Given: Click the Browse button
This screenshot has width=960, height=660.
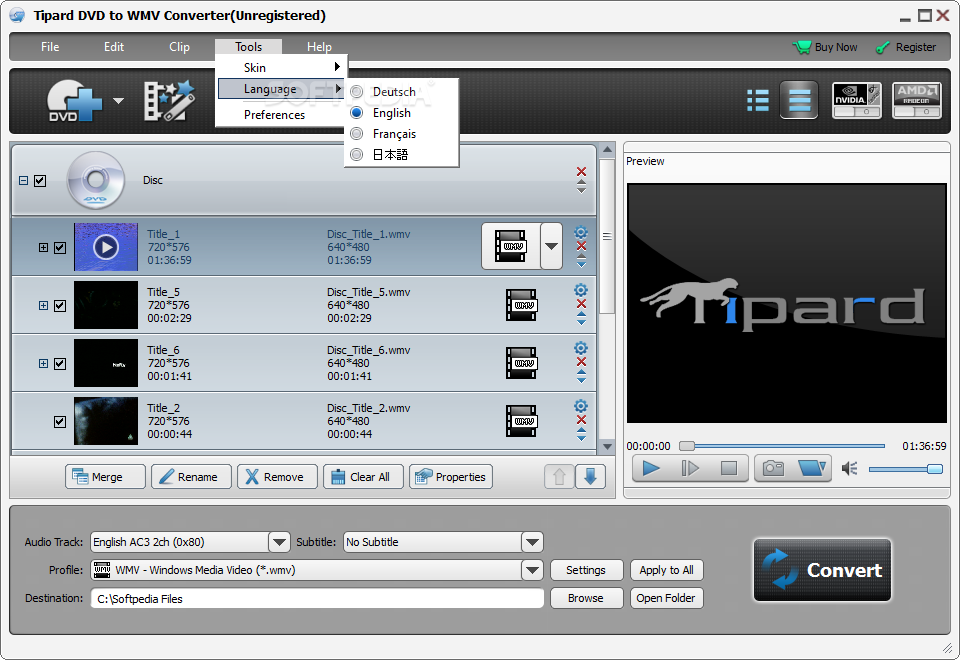Looking at the screenshot, I should point(587,598).
